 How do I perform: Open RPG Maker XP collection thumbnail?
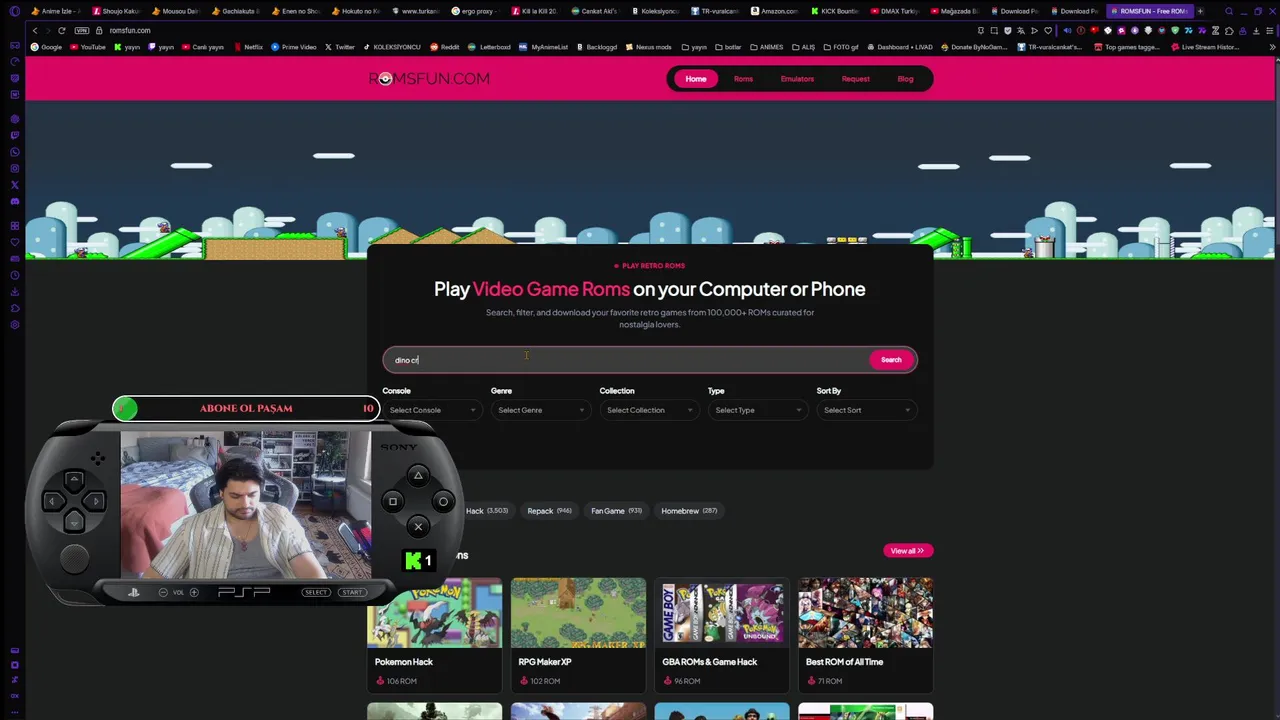(x=578, y=613)
